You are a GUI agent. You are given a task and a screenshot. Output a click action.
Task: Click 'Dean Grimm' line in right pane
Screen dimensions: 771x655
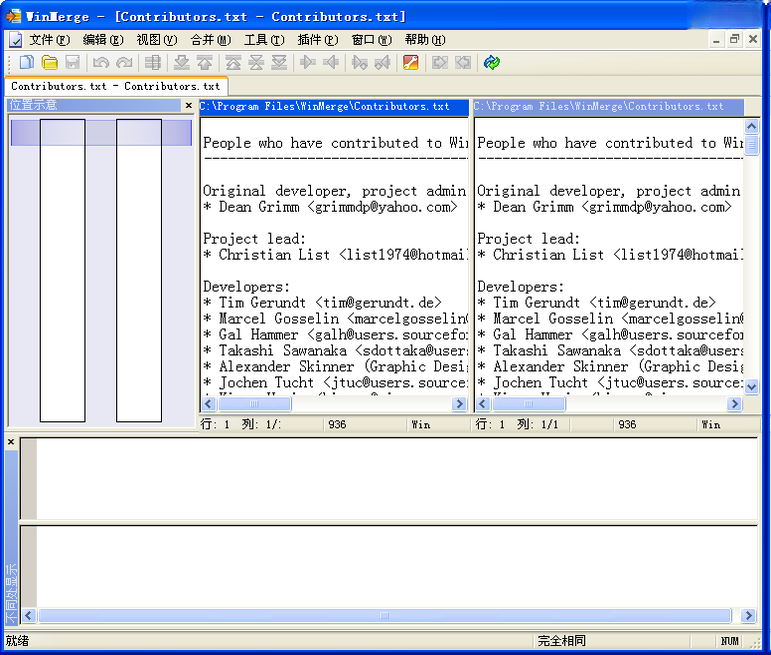tap(604, 207)
